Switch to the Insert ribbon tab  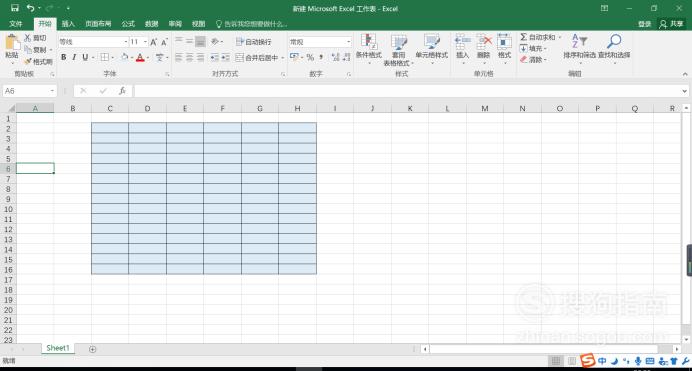(68, 24)
